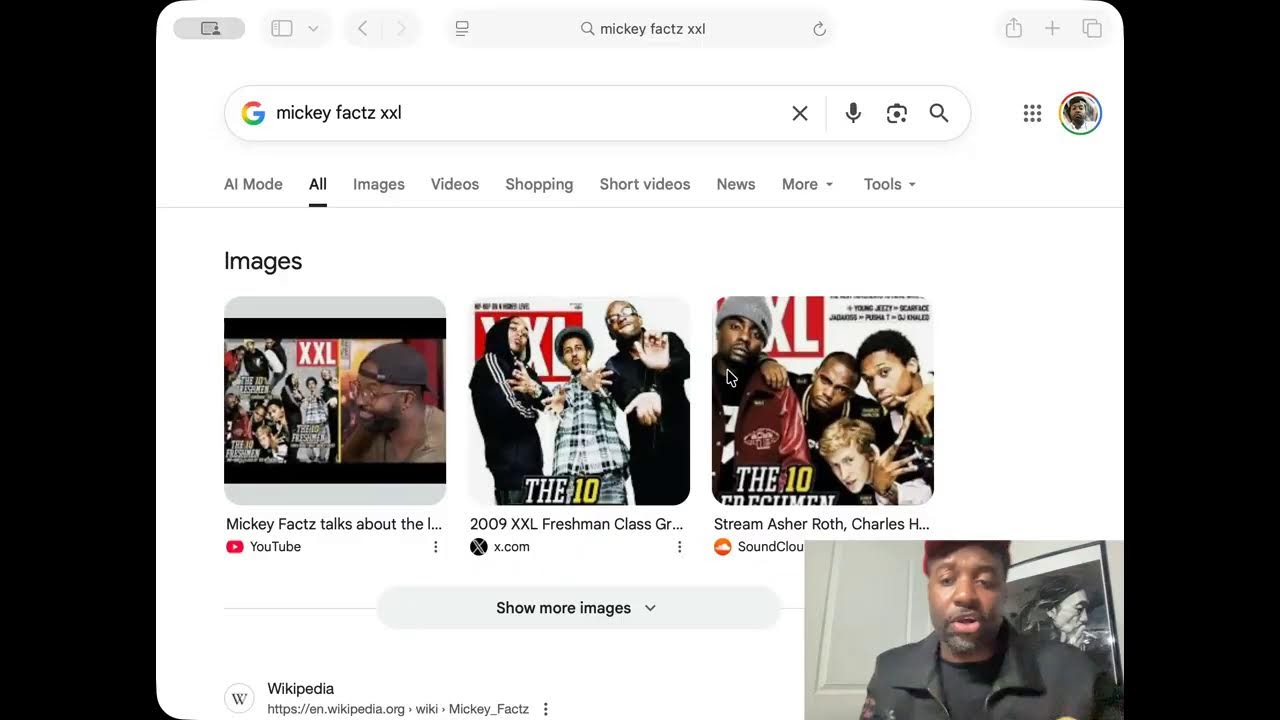This screenshot has height=720, width=1280.
Task: Switch to the Shopping tab
Action: (x=539, y=184)
